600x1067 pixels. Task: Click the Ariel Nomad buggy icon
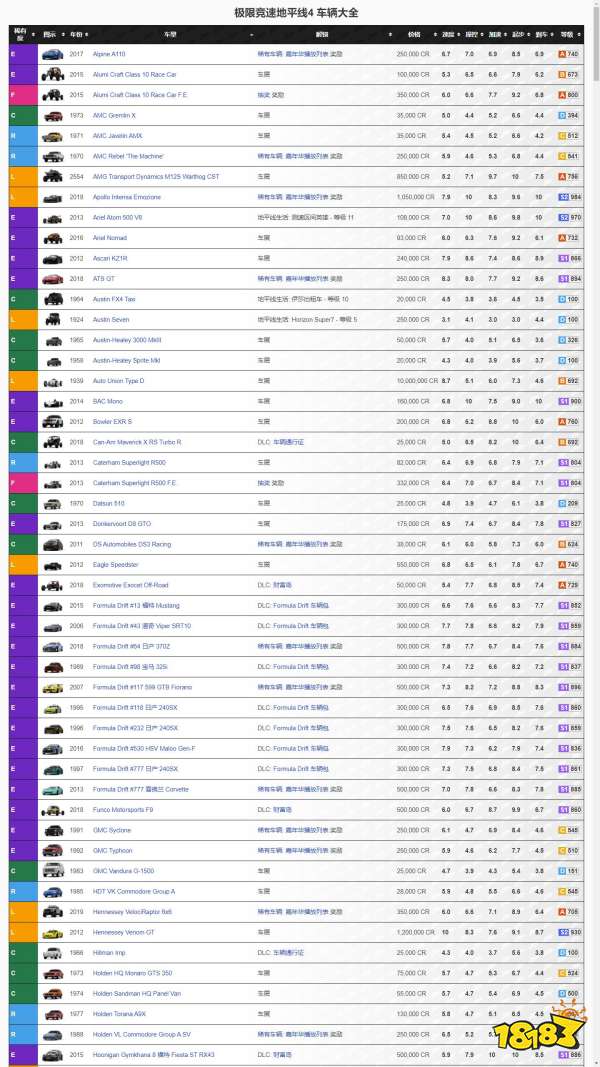[52, 238]
